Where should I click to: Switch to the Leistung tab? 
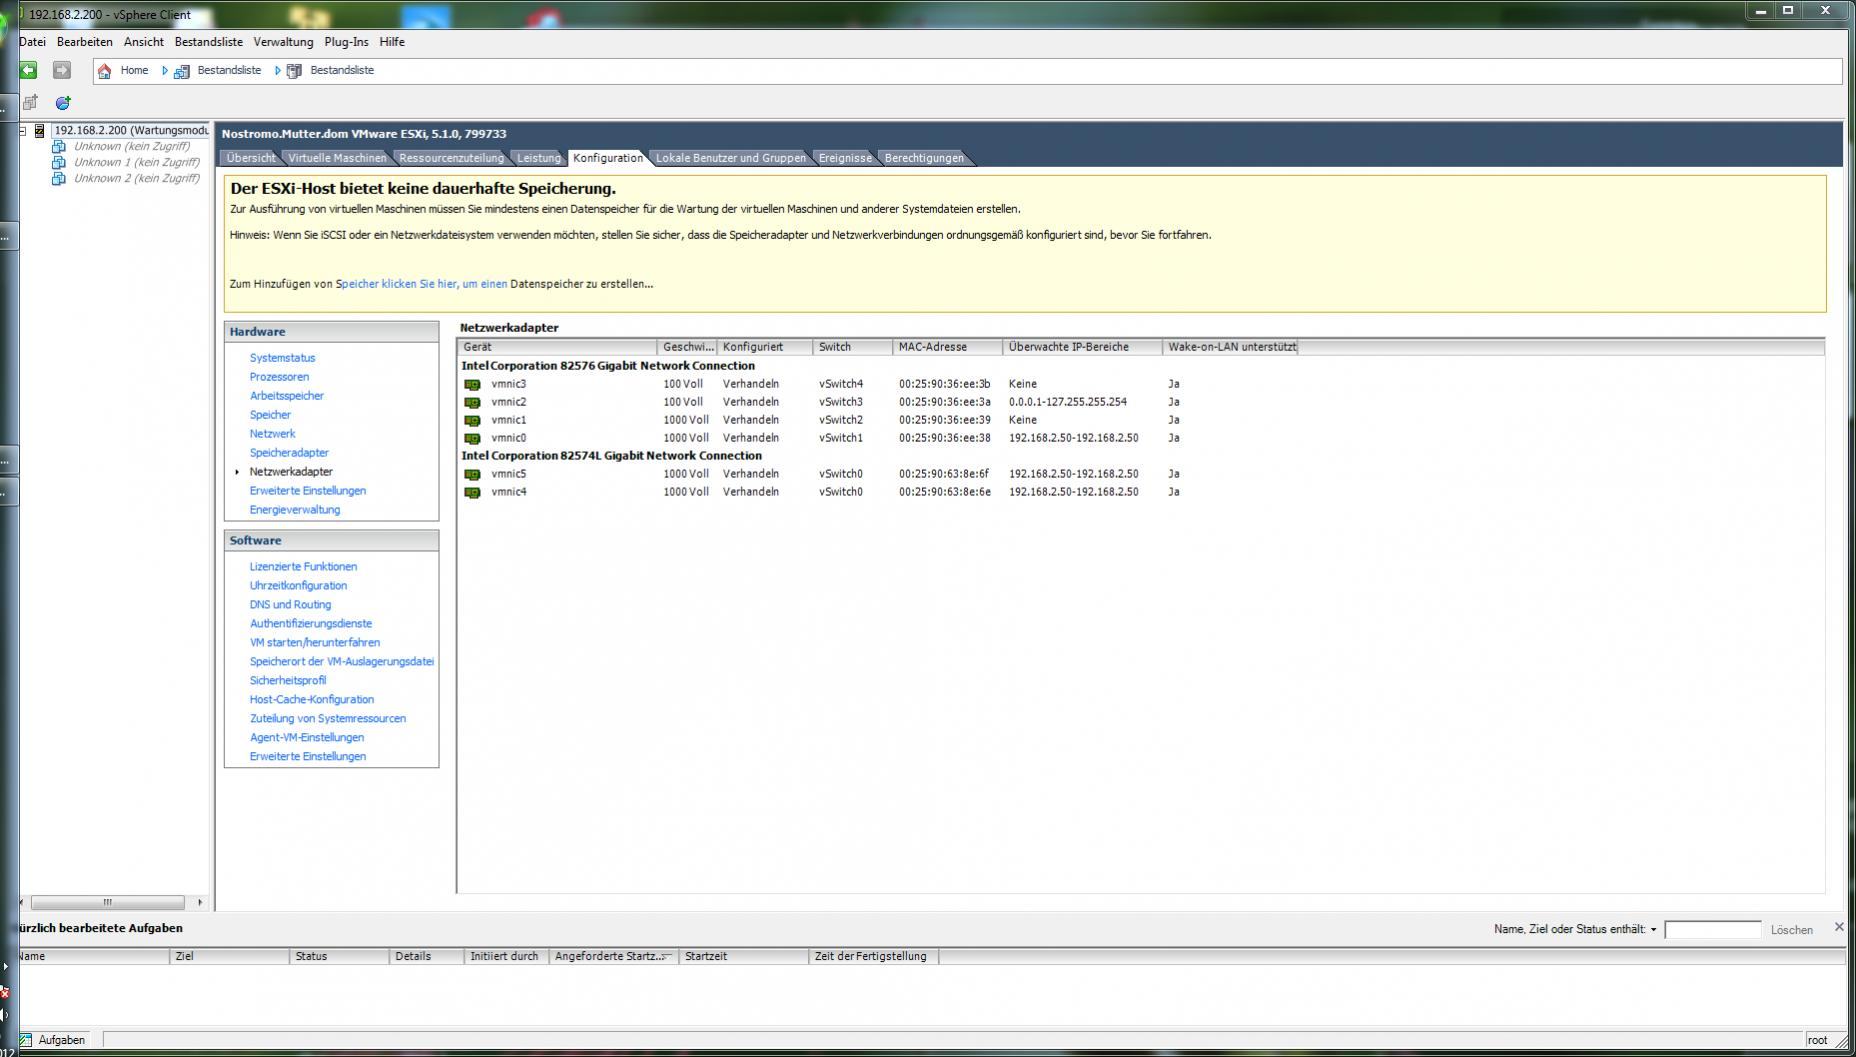539,158
